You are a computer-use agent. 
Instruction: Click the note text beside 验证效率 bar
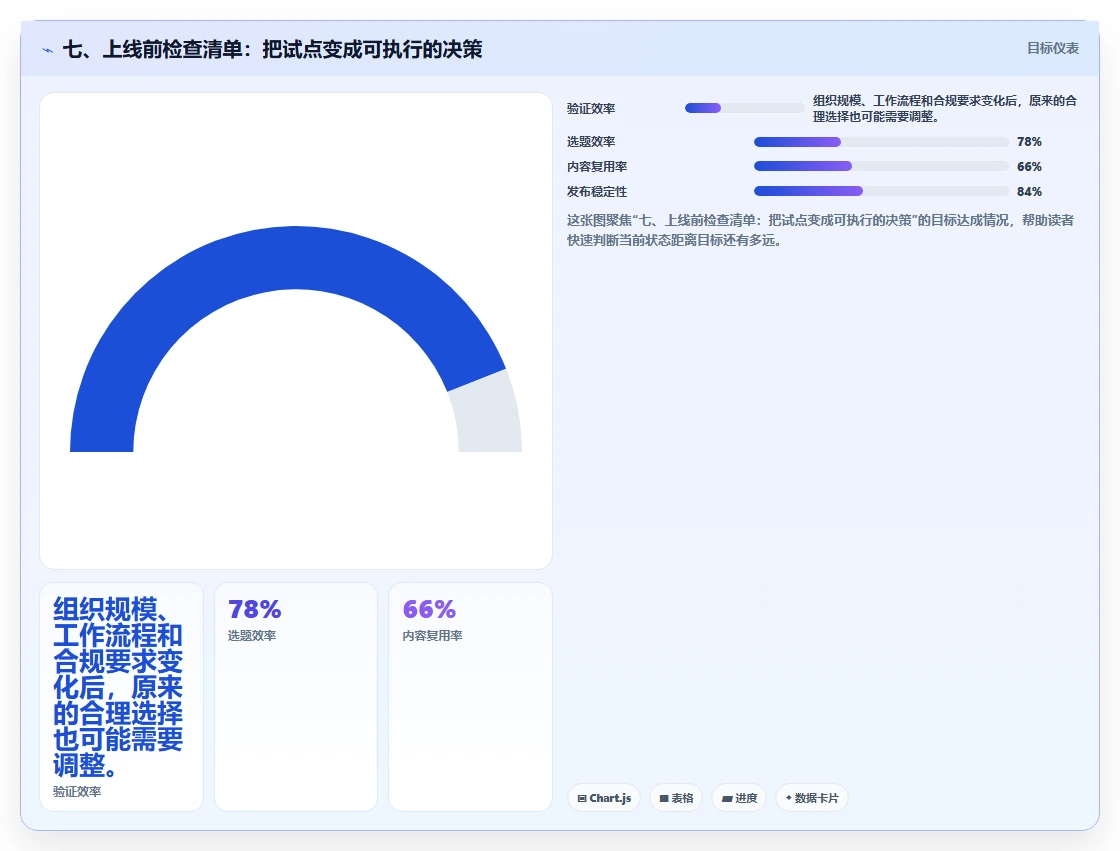[945, 109]
